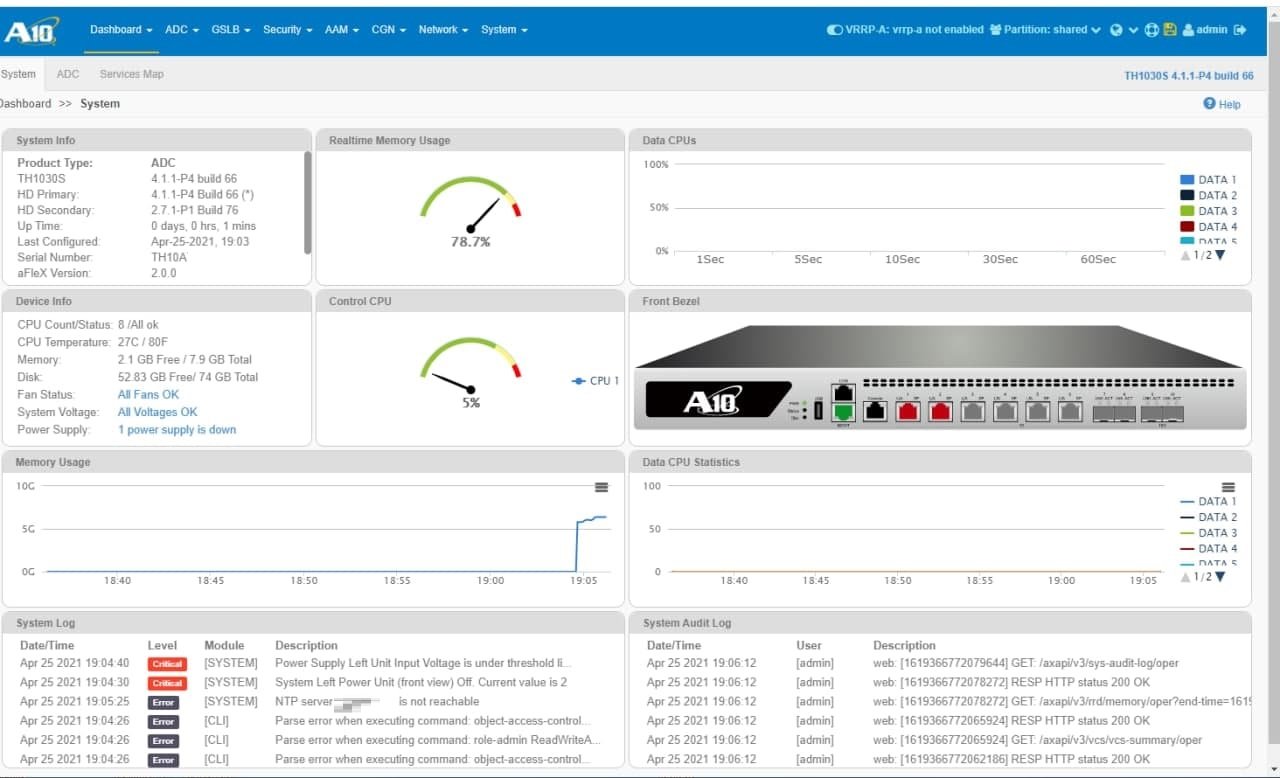Viewport: 1280px width, 778px height.
Task: Toggle CPU 1 series in Control CPU legend
Action: pyautogui.click(x=595, y=381)
